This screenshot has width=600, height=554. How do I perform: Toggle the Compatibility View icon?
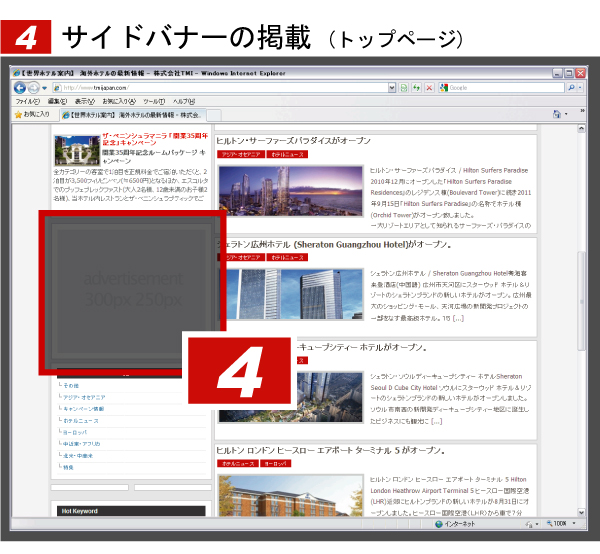click(x=403, y=88)
